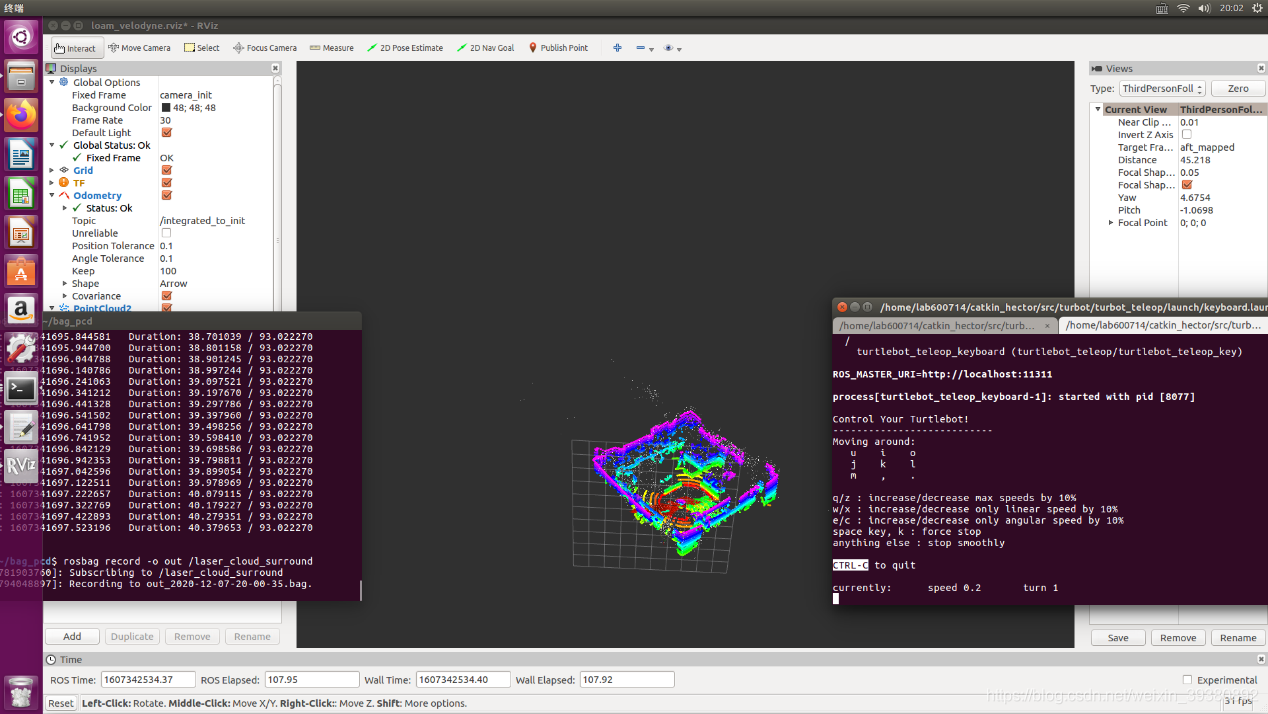The width and height of the screenshot is (1268, 714).
Task: Toggle the Default Light checkbox
Action: [166, 133]
